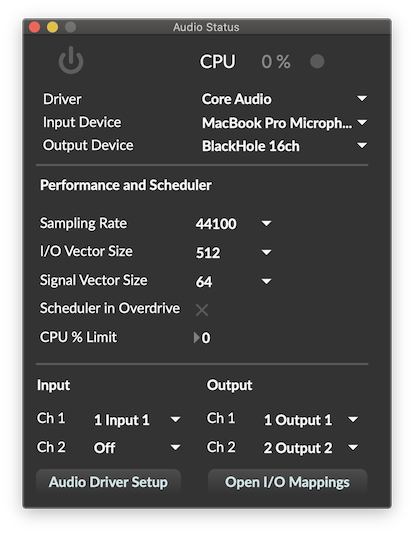Image resolution: width=414 pixels, height=535 pixels.
Task: Turn on audio with the power icon
Action: (x=71, y=60)
